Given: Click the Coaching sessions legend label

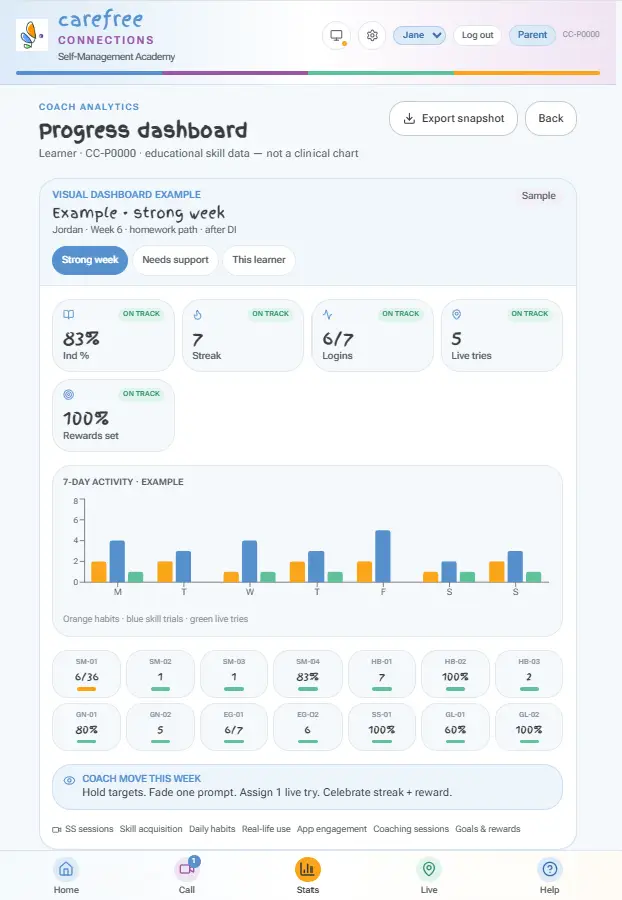Looking at the screenshot, I should pyautogui.click(x=411, y=829).
